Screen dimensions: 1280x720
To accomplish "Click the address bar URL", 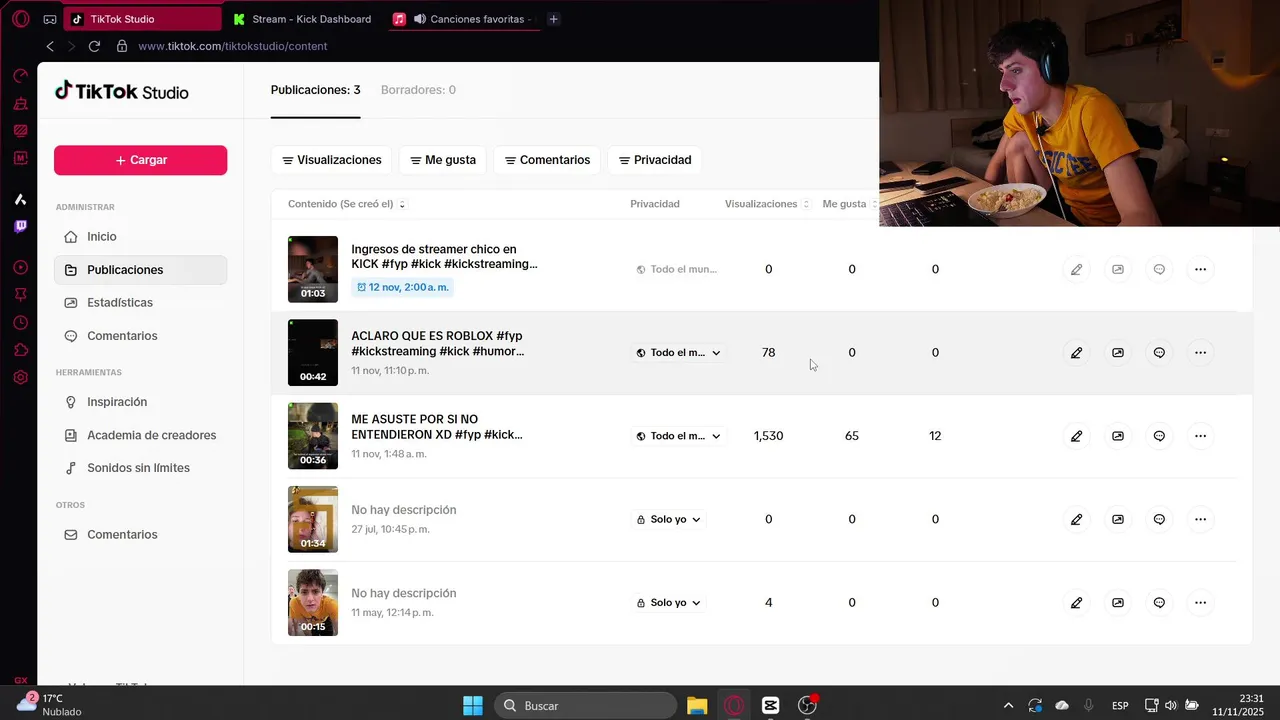I will tap(232, 46).
